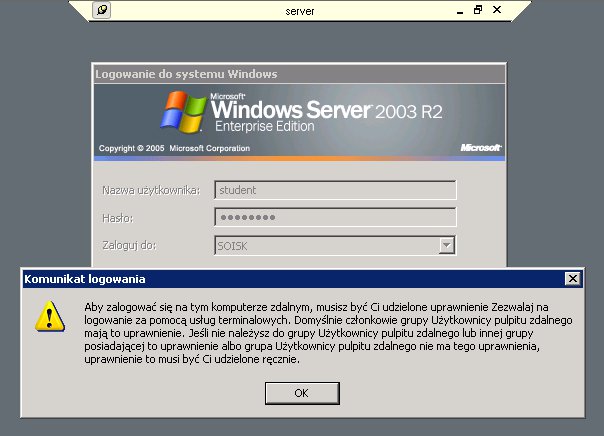Click the Zaloguj do label
The width and height of the screenshot is (604, 436).
click(129, 245)
